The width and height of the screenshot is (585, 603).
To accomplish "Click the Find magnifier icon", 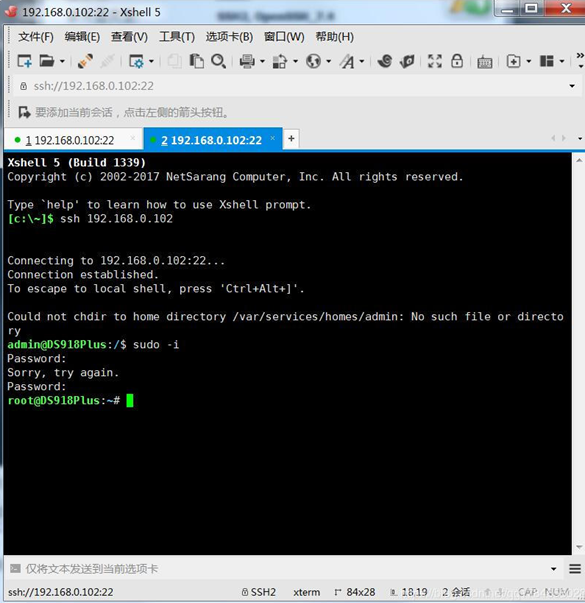I will [x=218, y=61].
